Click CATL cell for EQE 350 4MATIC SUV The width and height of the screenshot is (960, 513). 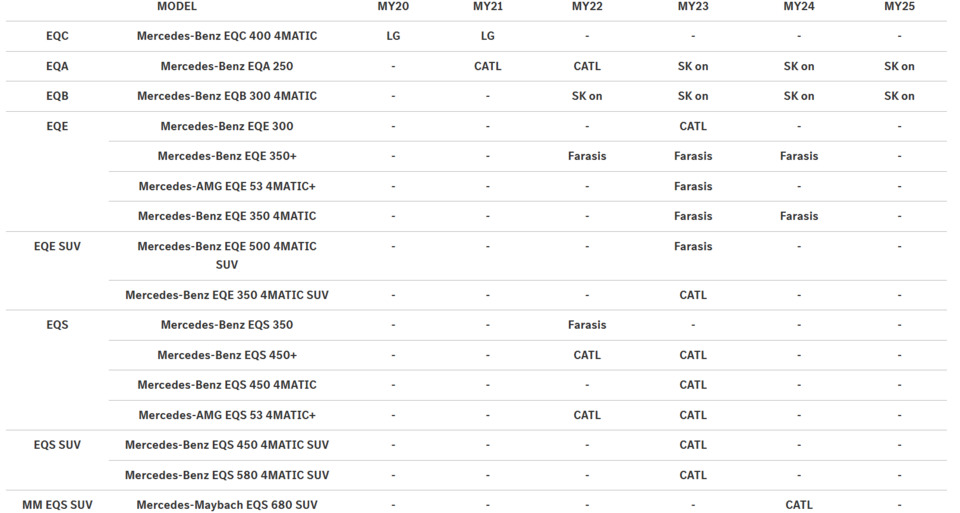tap(692, 295)
